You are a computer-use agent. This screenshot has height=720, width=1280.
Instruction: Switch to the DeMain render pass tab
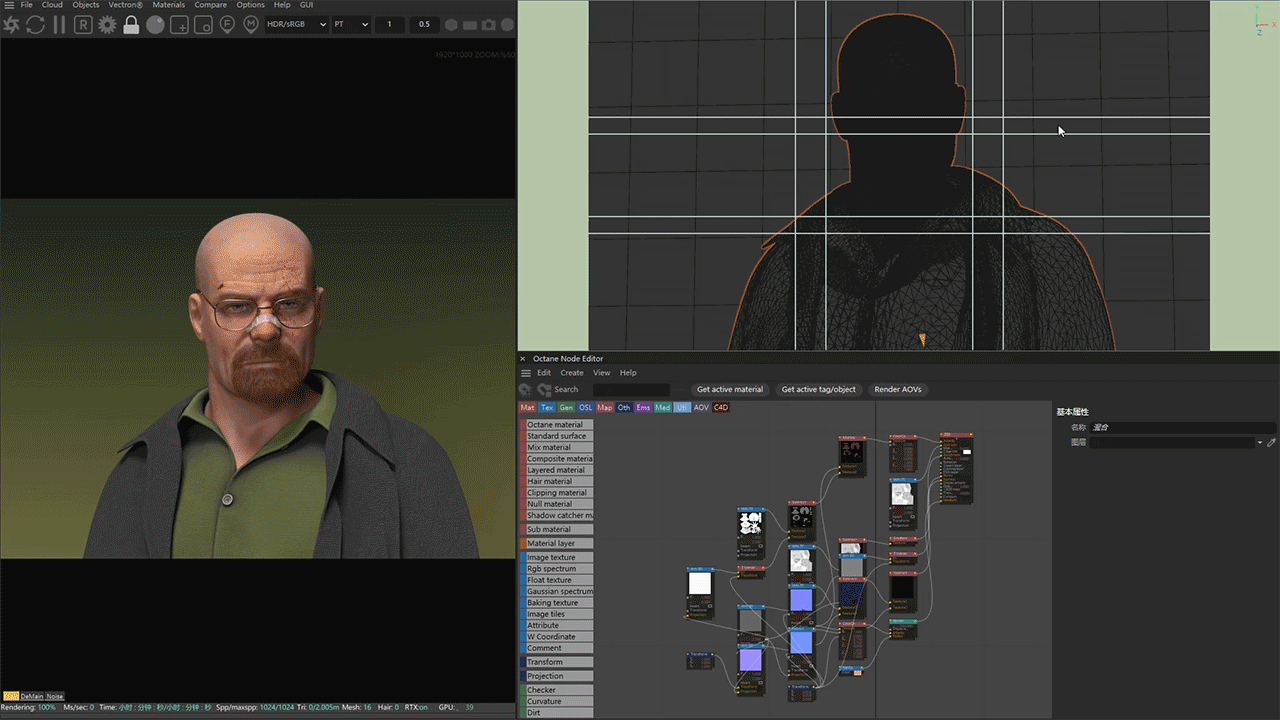pyautogui.click(x=32, y=696)
